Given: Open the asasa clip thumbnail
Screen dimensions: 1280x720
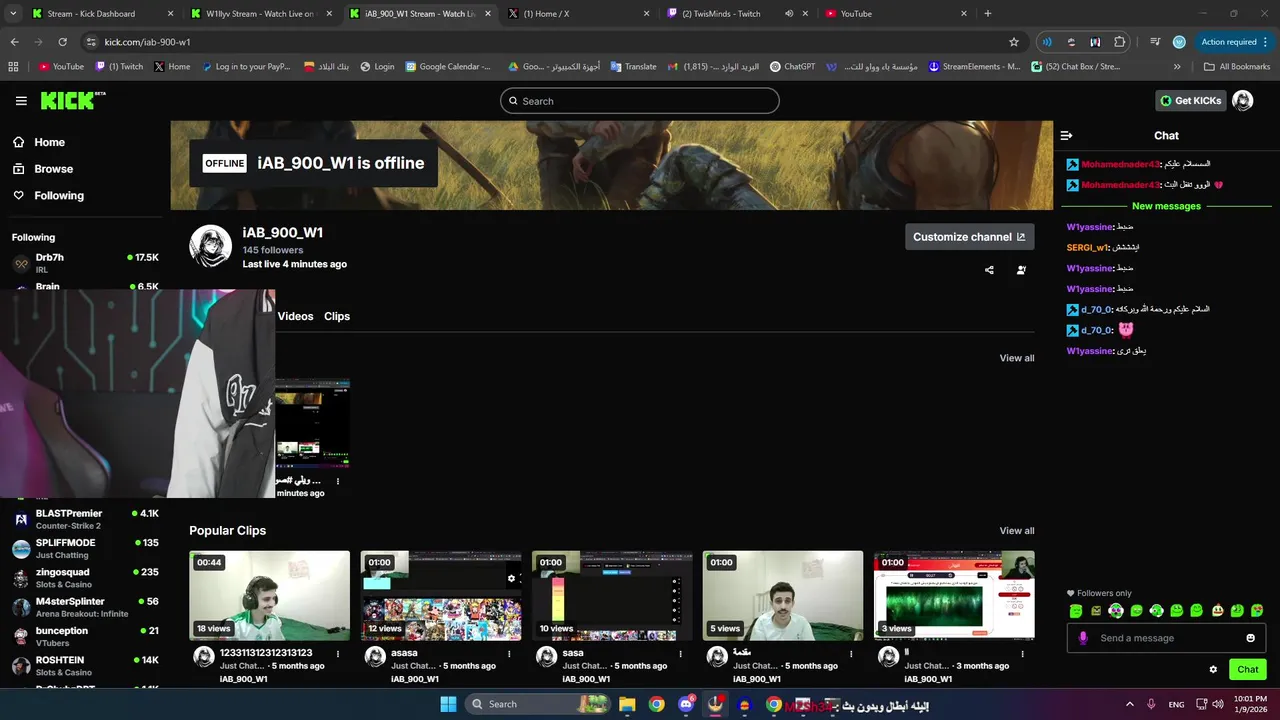Looking at the screenshot, I should point(441,596).
